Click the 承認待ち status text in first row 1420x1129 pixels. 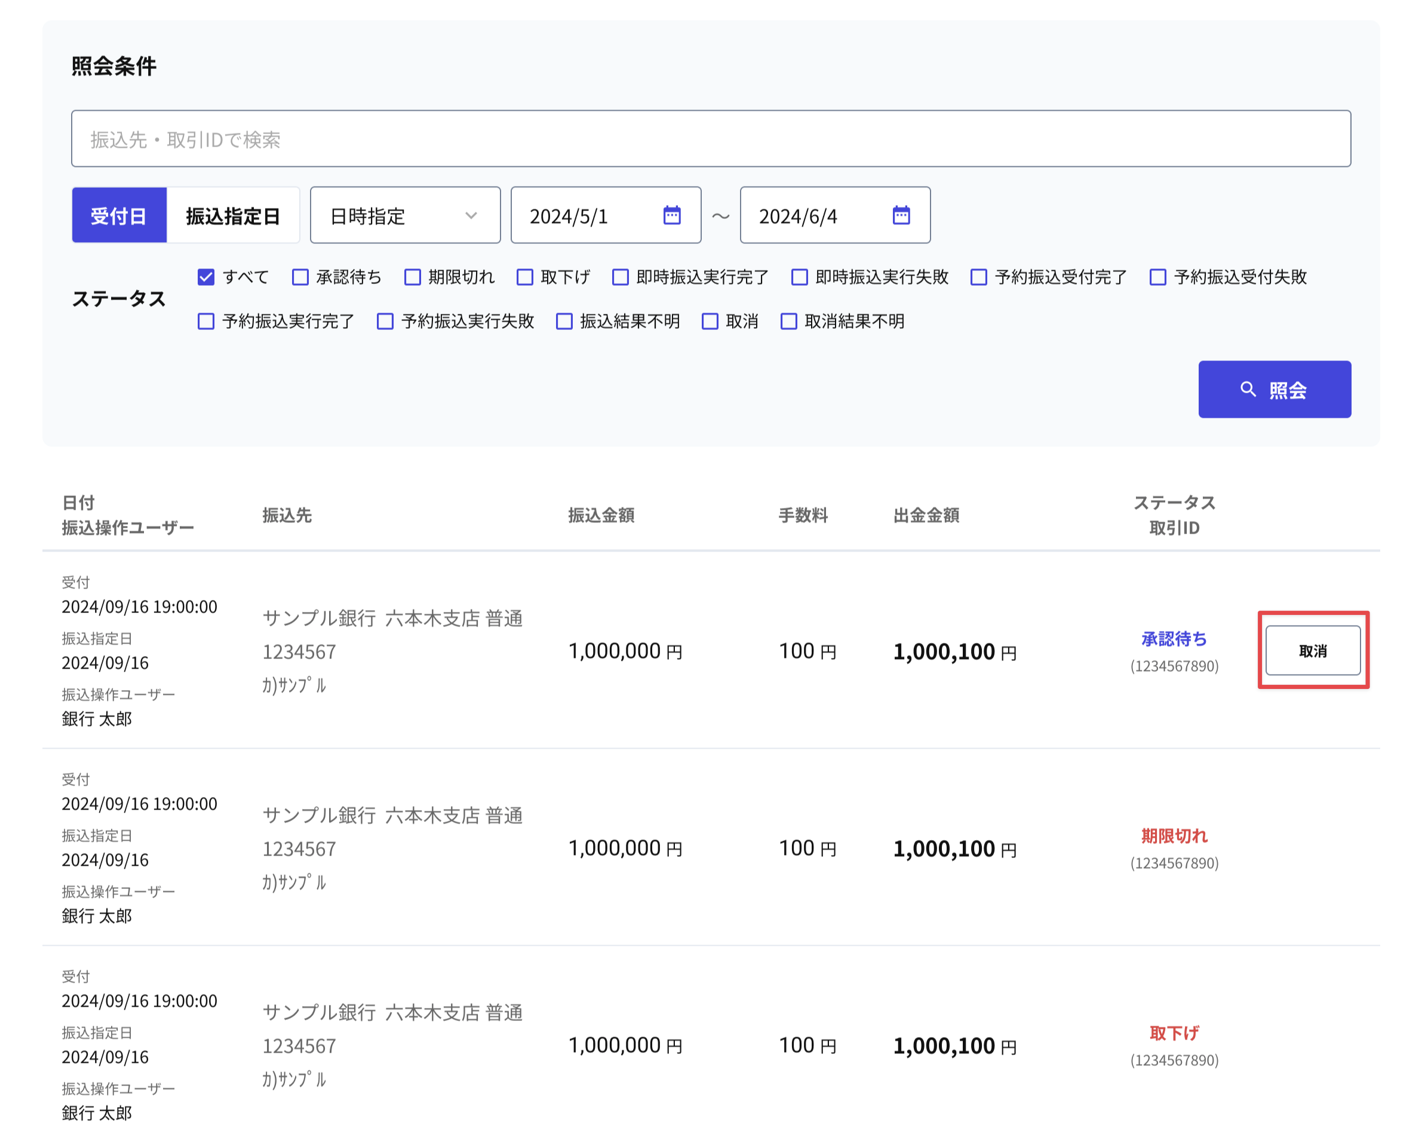(1174, 638)
